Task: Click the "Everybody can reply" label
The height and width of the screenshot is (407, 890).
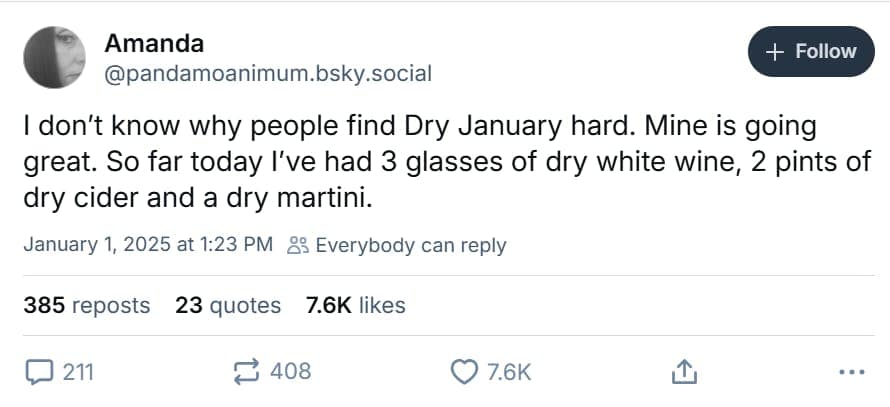Action: (x=410, y=245)
